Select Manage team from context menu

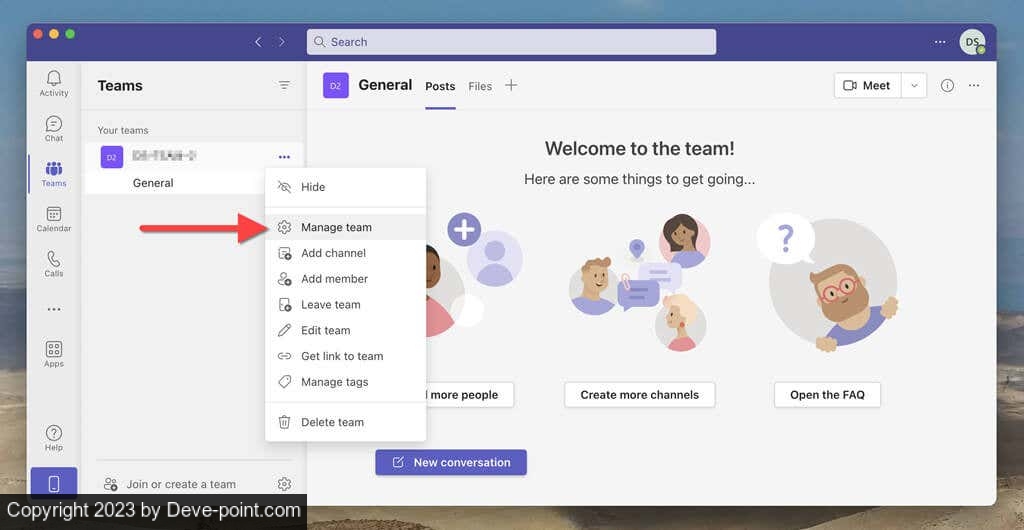coord(336,227)
